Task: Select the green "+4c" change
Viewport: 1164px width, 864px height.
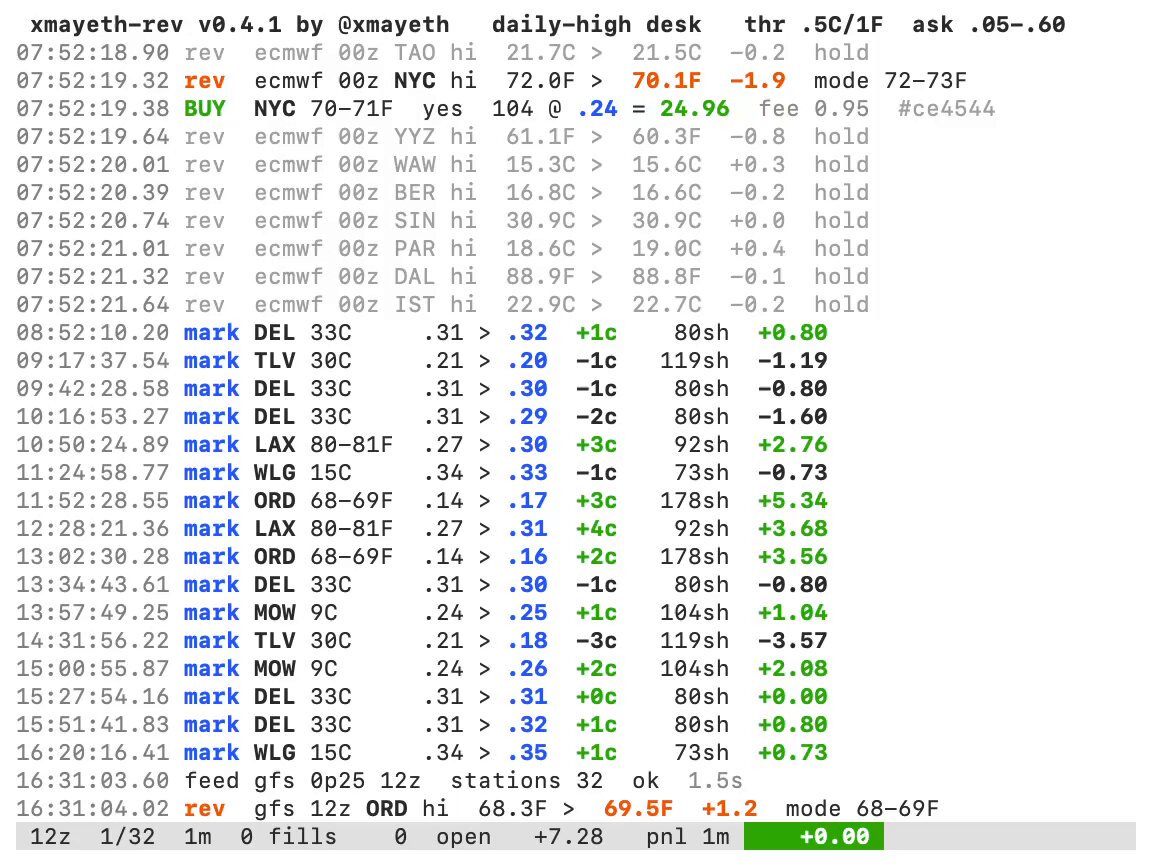Action: pos(597,528)
